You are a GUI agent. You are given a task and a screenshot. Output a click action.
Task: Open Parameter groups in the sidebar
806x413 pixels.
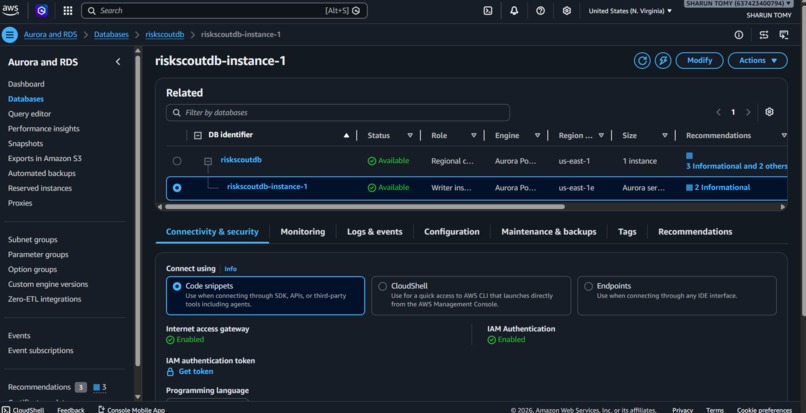point(38,255)
